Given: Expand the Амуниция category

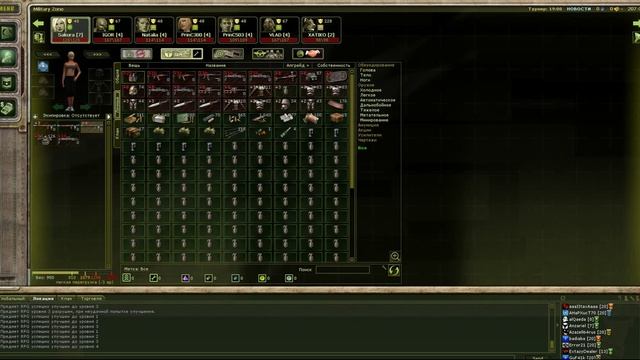Looking at the screenshot, I should [x=368, y=125].
